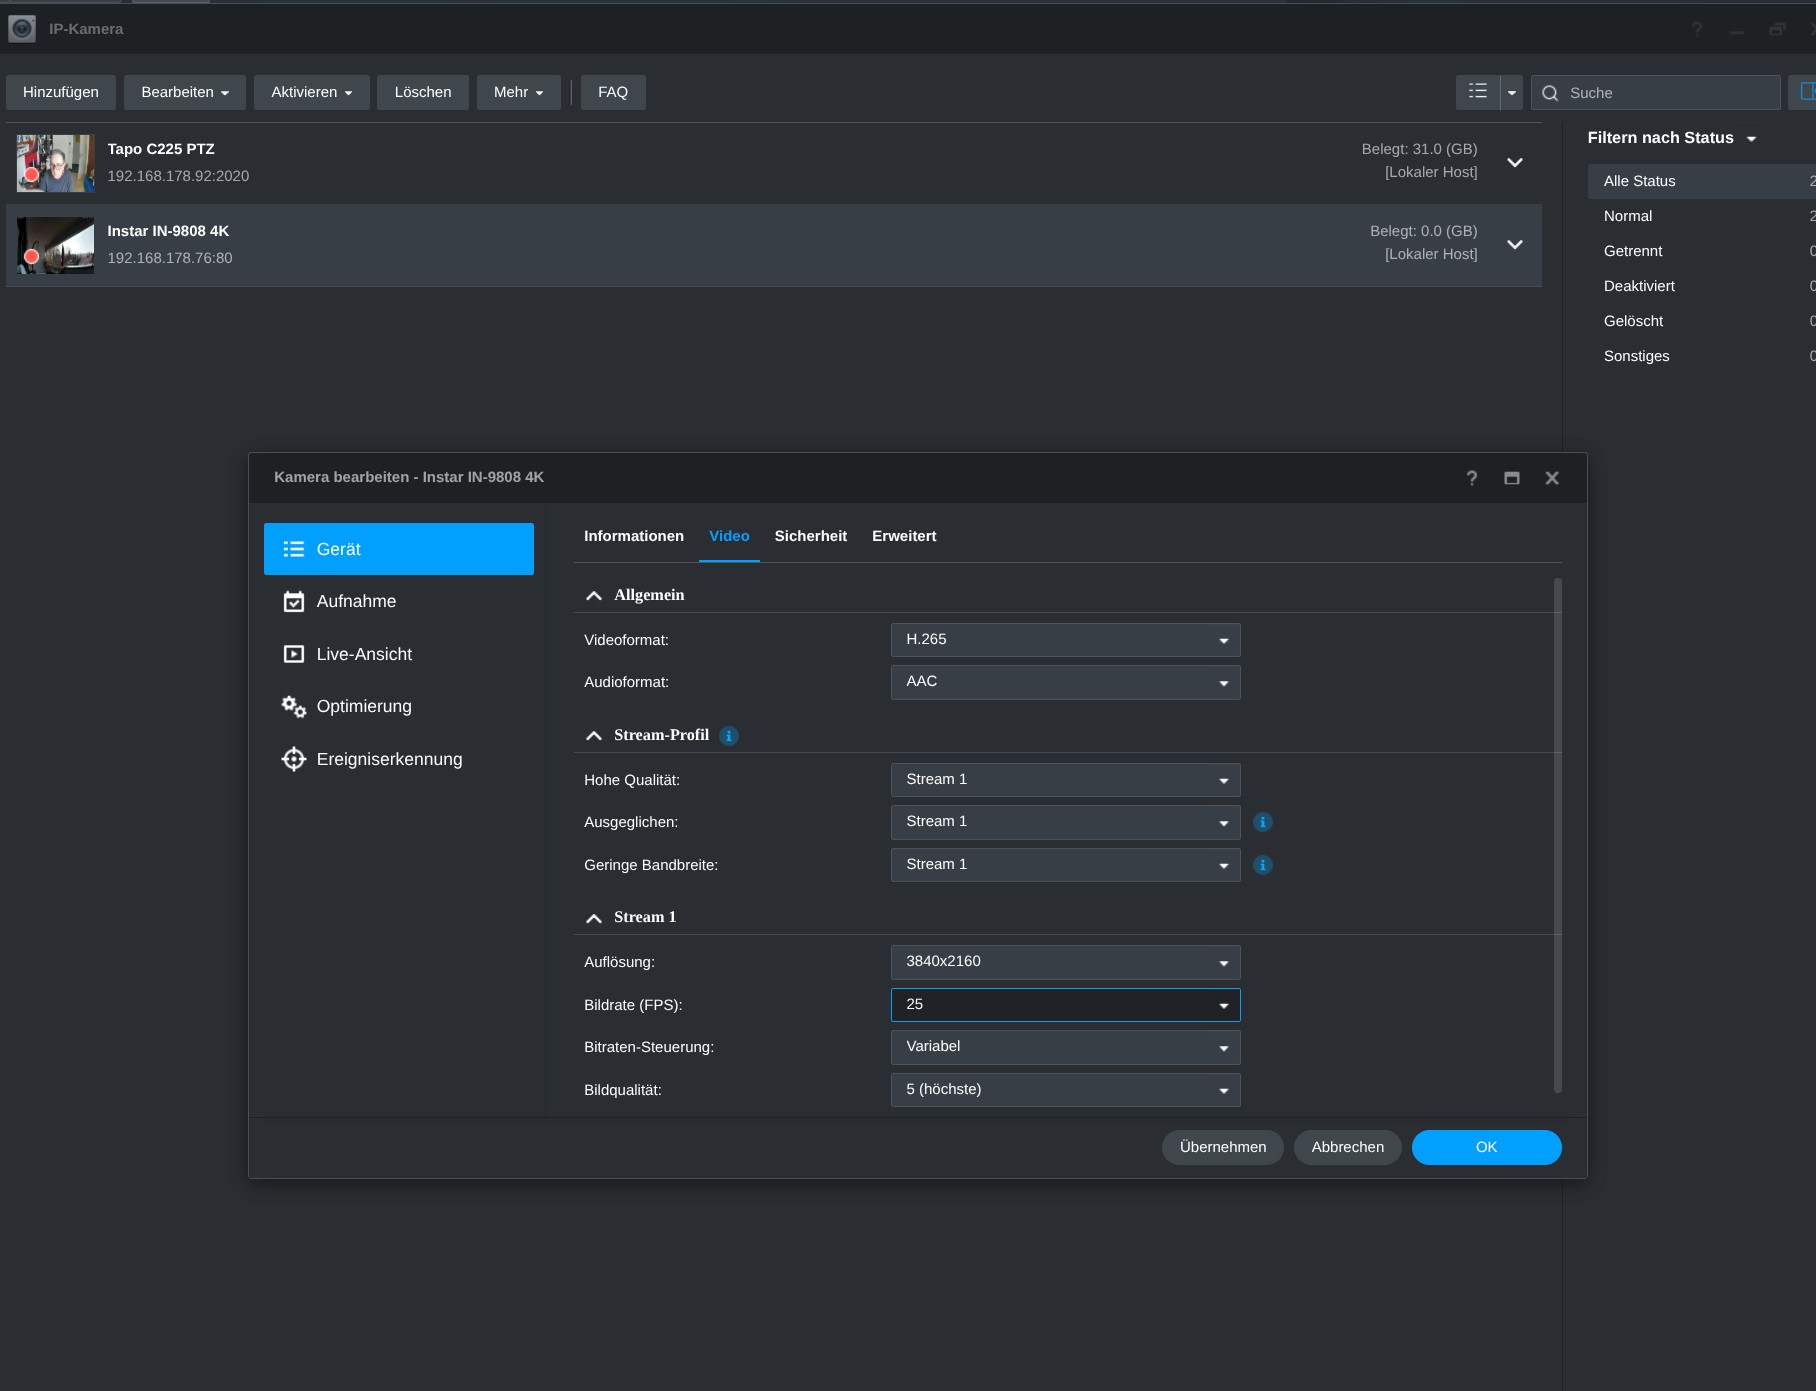Open the Bildrate (FPS) dropdown
The image size is (1816, 1391).
point(1065,1005)
